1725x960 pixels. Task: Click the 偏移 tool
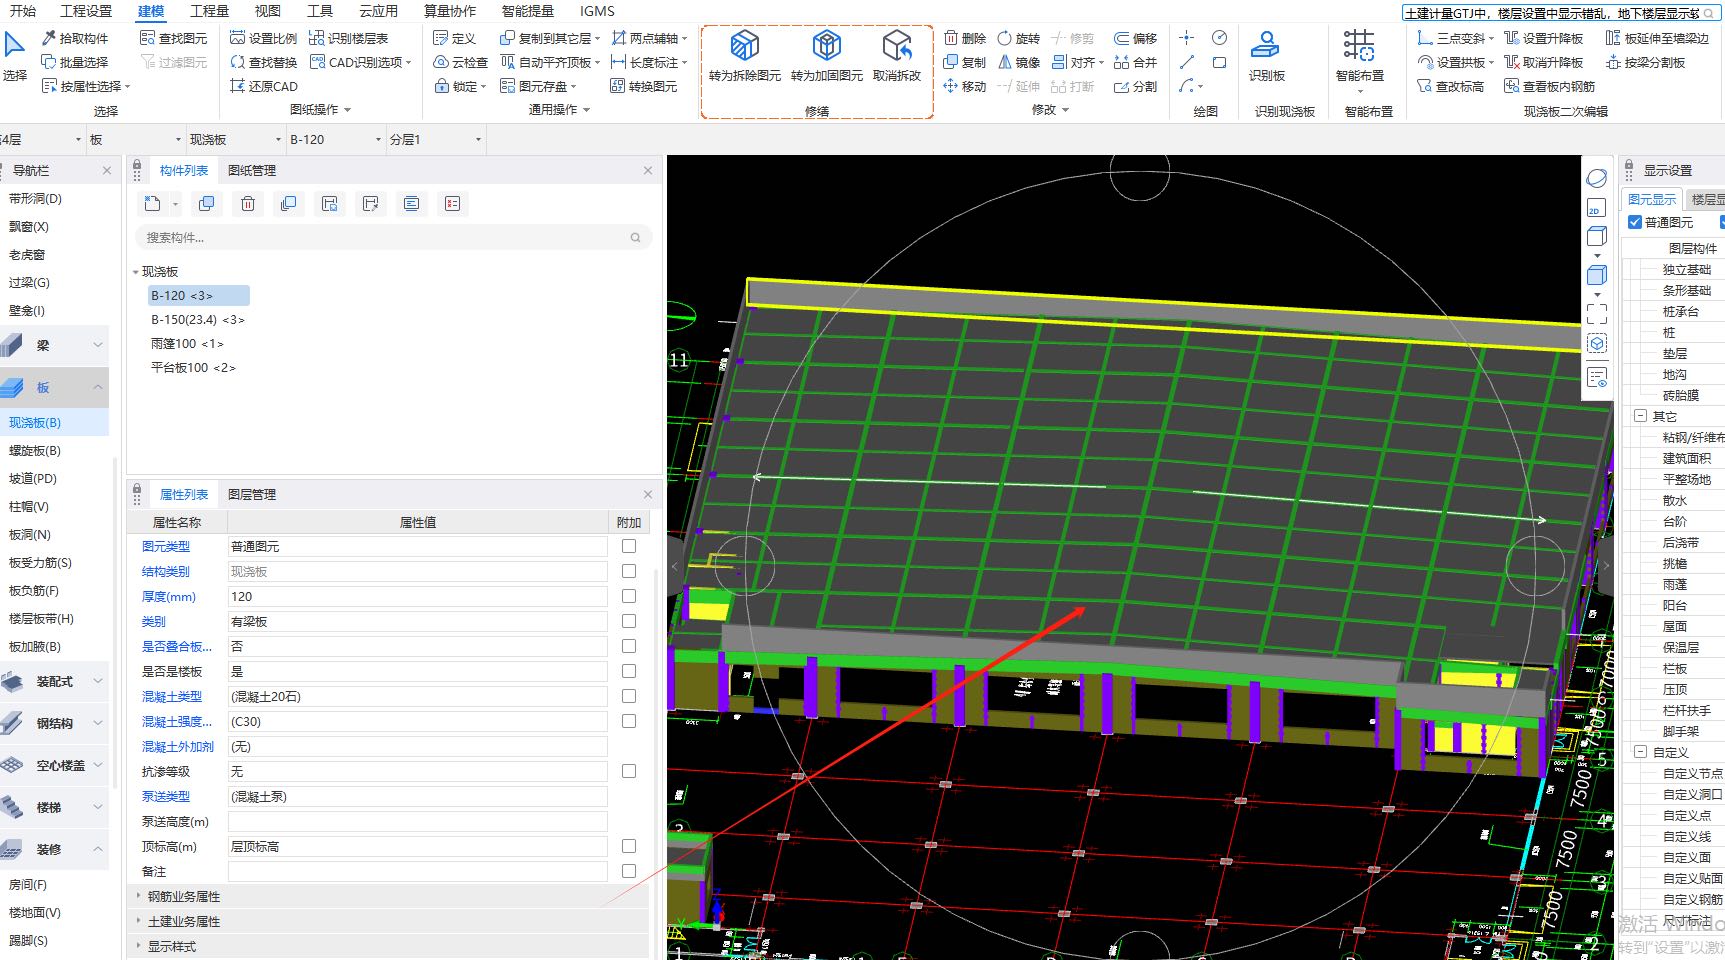click(x=1135, y=38)
